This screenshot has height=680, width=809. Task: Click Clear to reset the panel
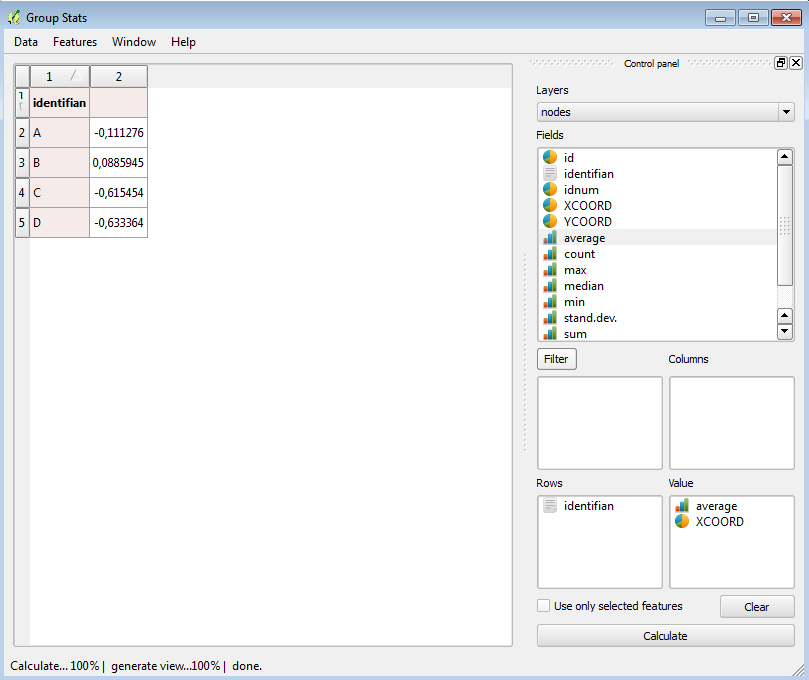[756, 606]
